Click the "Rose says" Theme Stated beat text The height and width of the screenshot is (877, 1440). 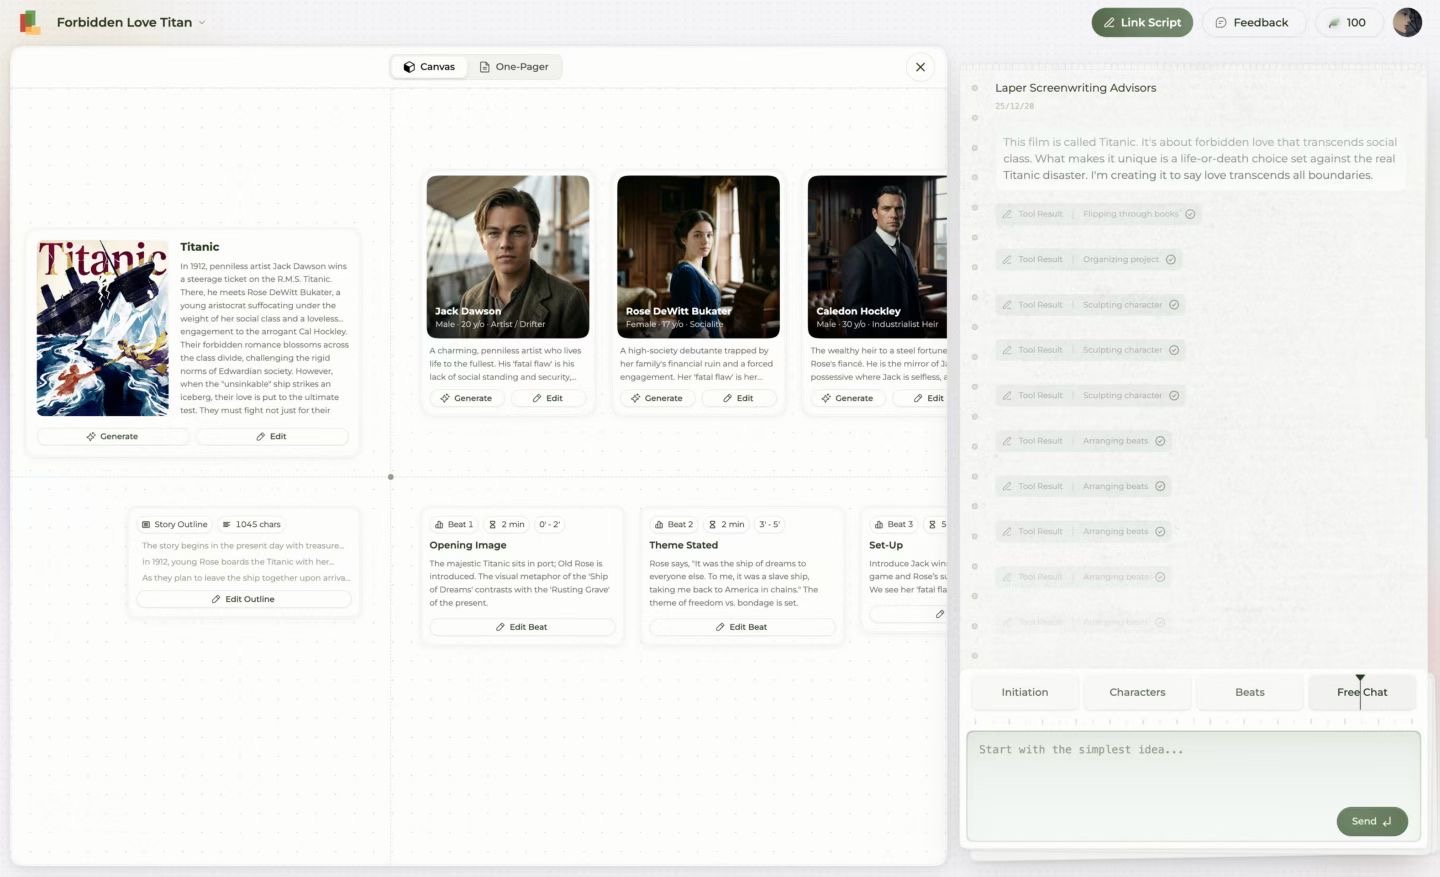(x=733, y=583)
